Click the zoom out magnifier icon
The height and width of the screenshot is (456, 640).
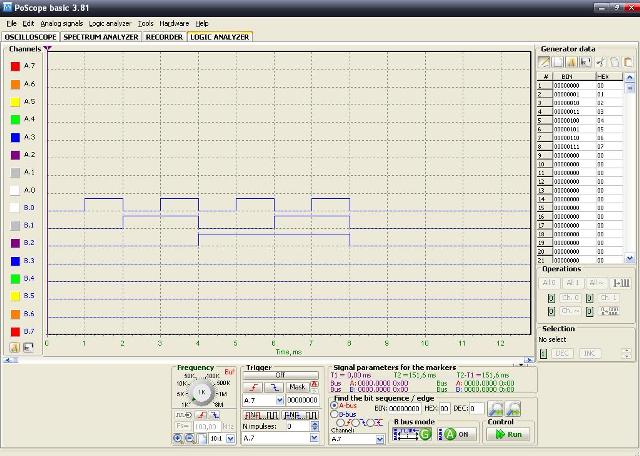[190, 438]
